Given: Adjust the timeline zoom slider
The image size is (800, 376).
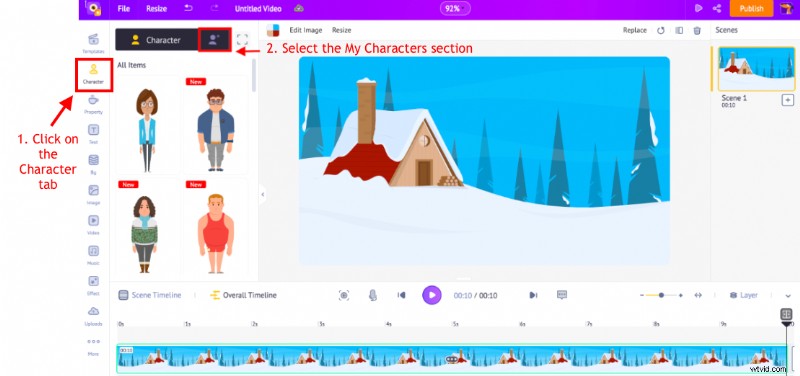Looking at the screenshot, I should [x=661, y=295].
